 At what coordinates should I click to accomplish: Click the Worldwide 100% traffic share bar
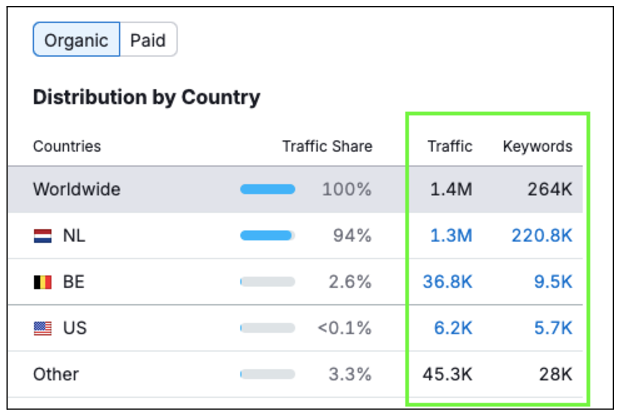(267, 189)
